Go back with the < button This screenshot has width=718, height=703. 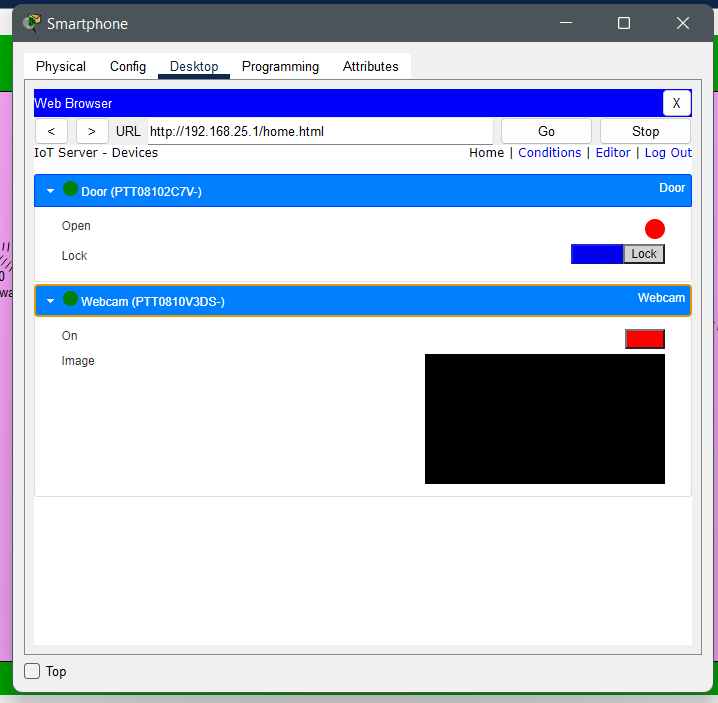pyautogui.click(x=51, y=131)
